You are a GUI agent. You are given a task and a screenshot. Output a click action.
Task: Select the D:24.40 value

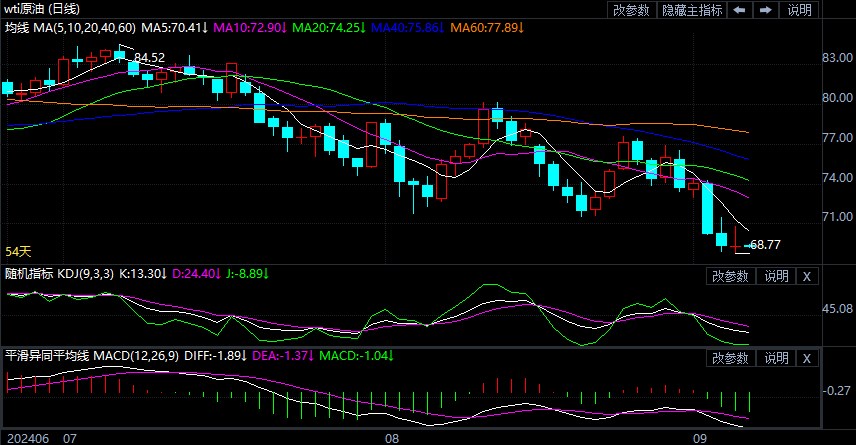197,274
